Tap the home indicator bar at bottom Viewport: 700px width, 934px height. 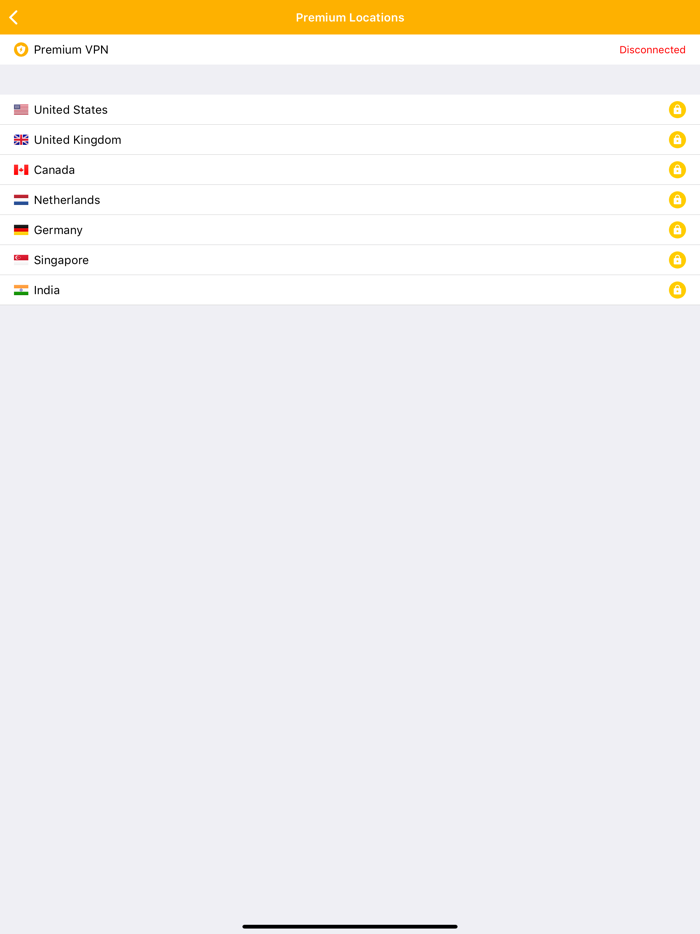coord(350,926)
